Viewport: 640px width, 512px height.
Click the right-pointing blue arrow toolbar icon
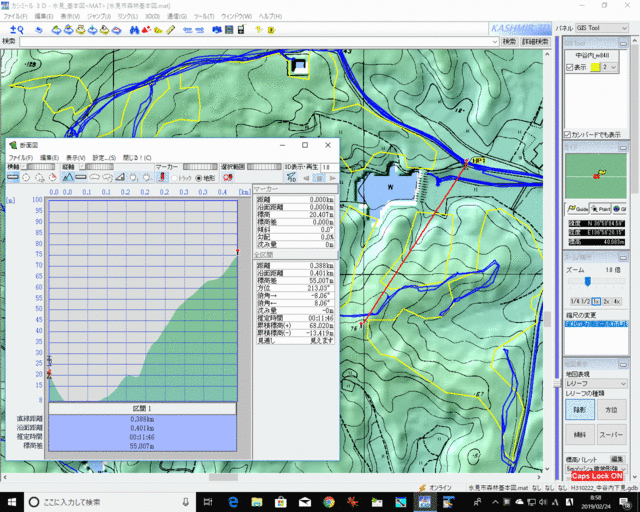pos(200,30)
